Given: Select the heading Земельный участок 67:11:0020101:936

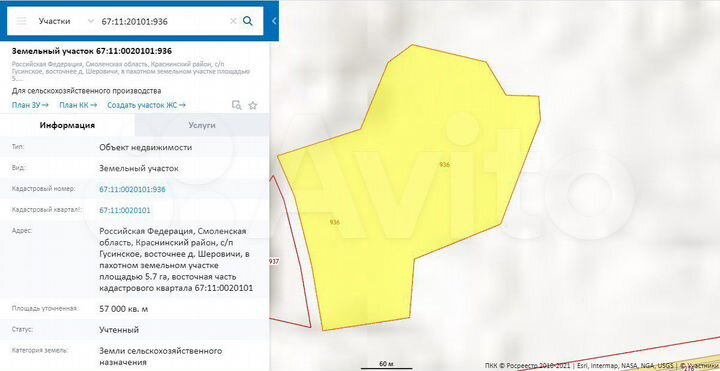Looking at the screenshot, I should coord(92,51).
